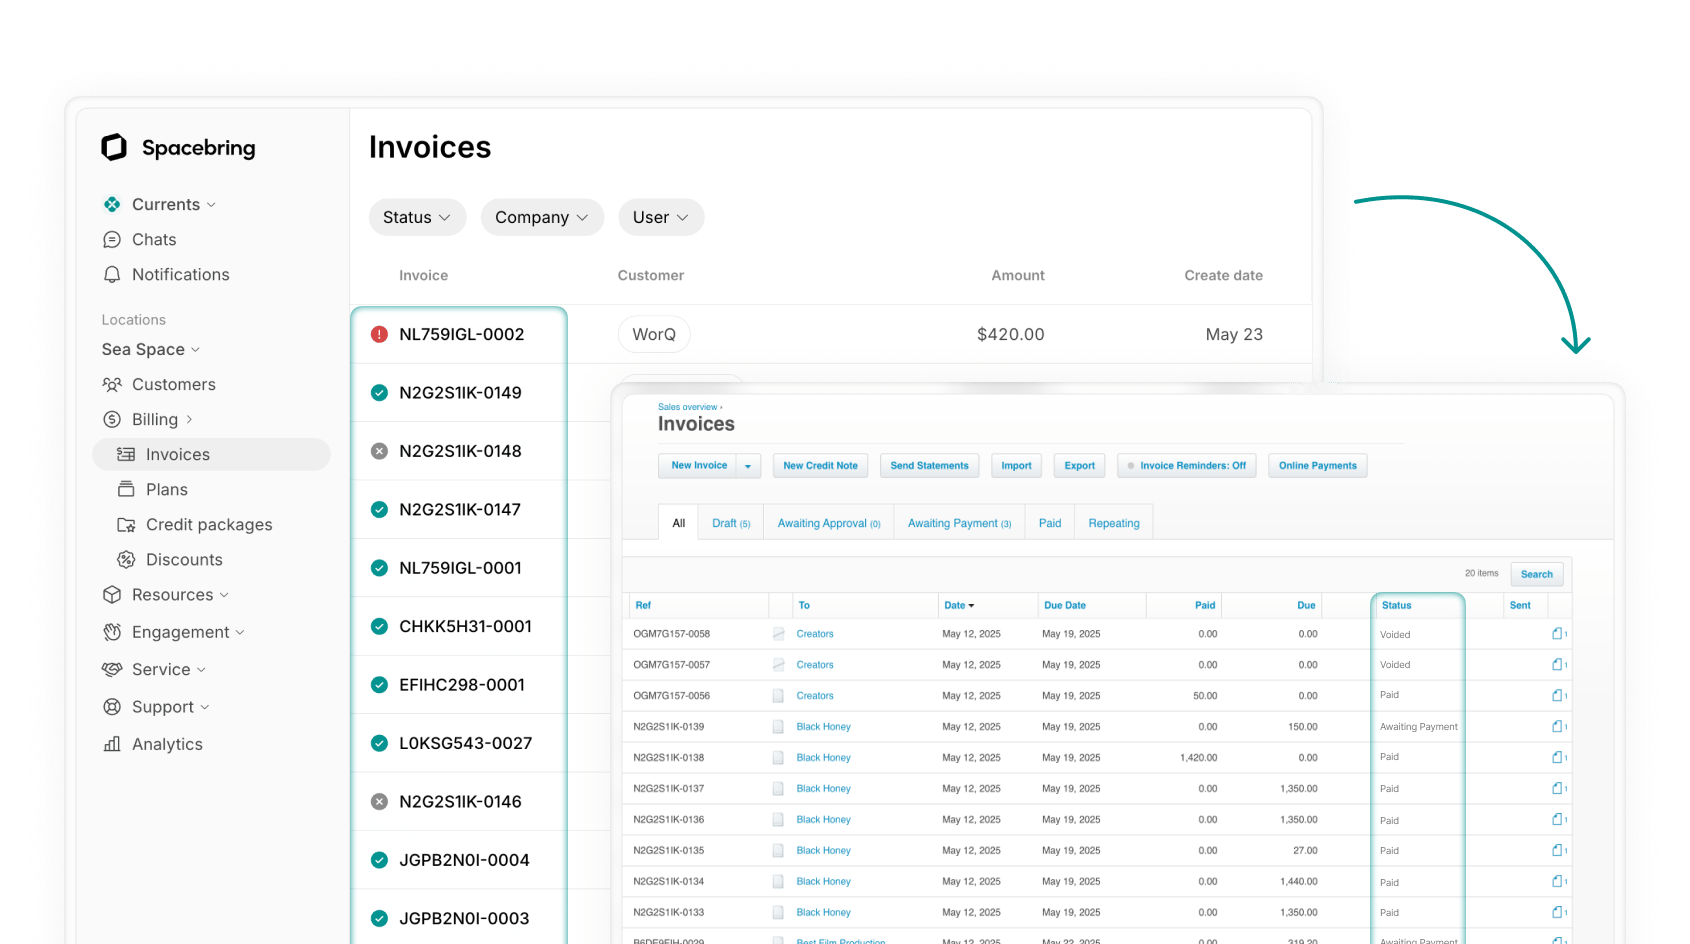Click file icon beside Creators in OGM7G157-0057 row
The width and height of the screenshot is (1690, 944).
[x=778, y=664]
